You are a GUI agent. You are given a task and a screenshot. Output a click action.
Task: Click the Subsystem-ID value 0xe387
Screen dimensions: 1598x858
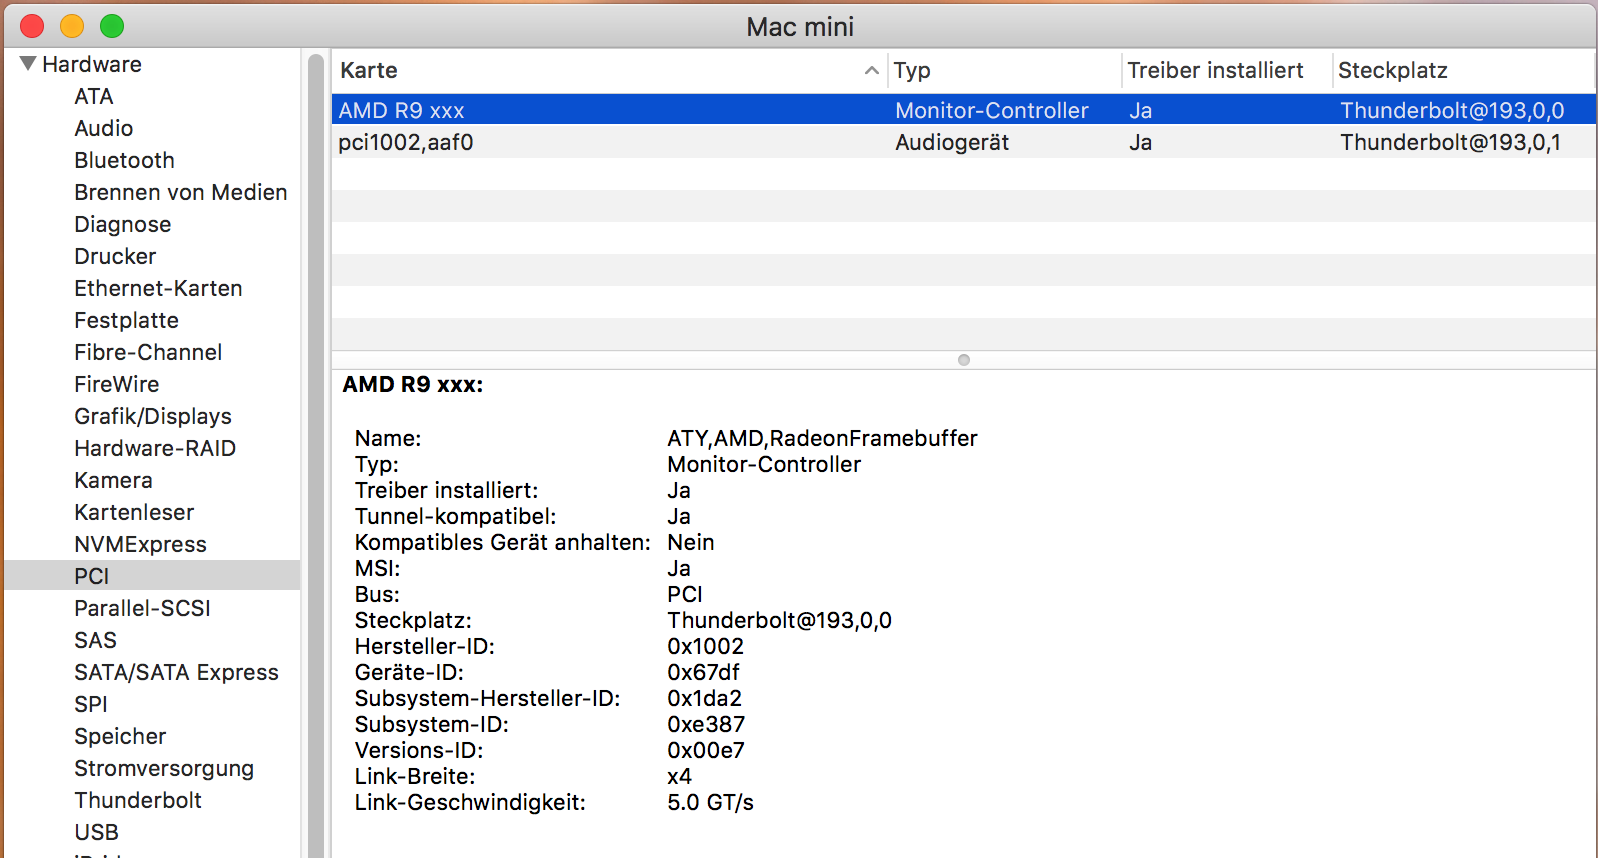tap(706, 724)
